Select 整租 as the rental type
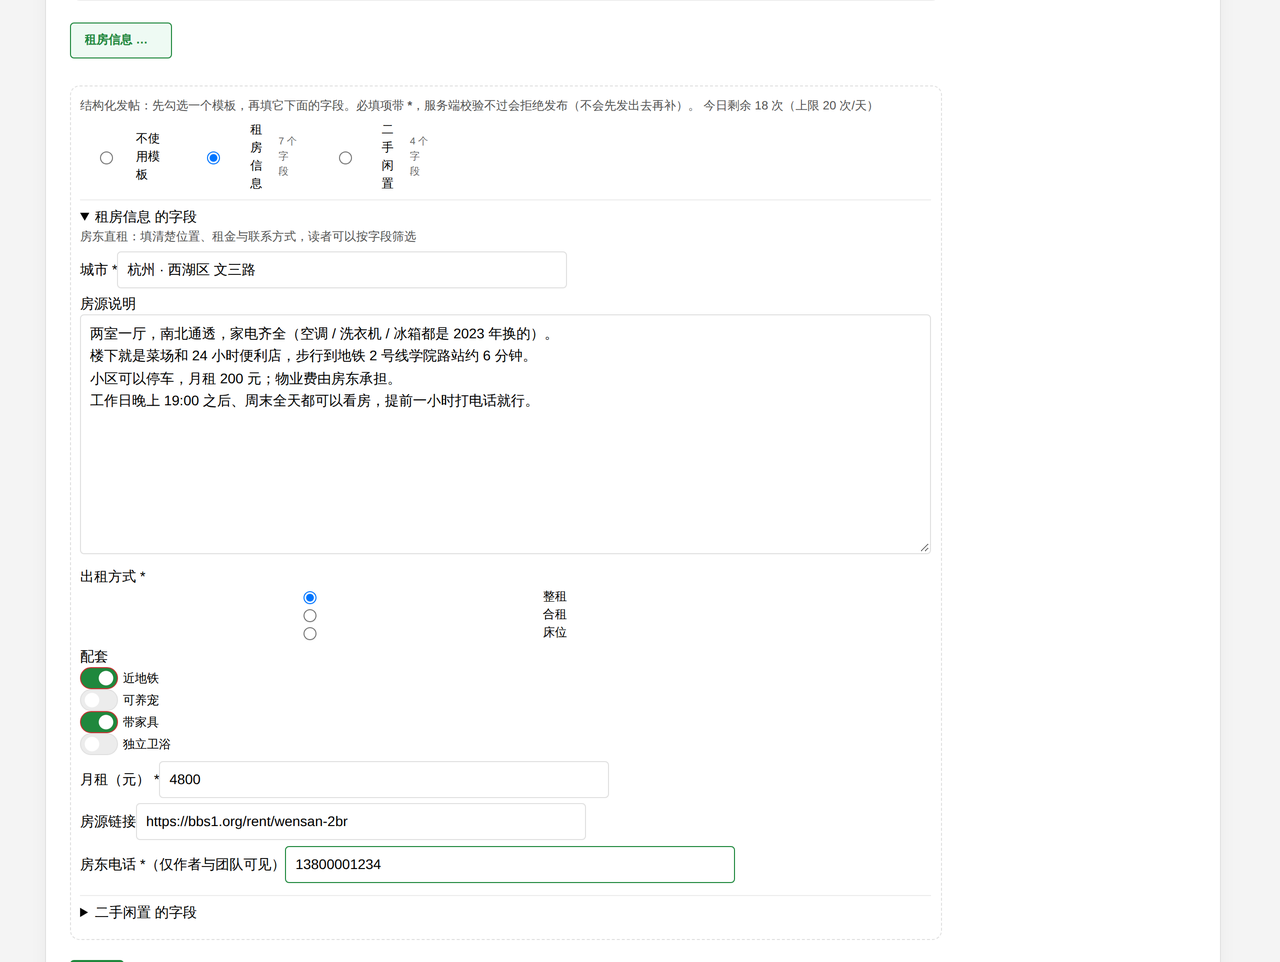1280x962 pixels. point(310,598)
